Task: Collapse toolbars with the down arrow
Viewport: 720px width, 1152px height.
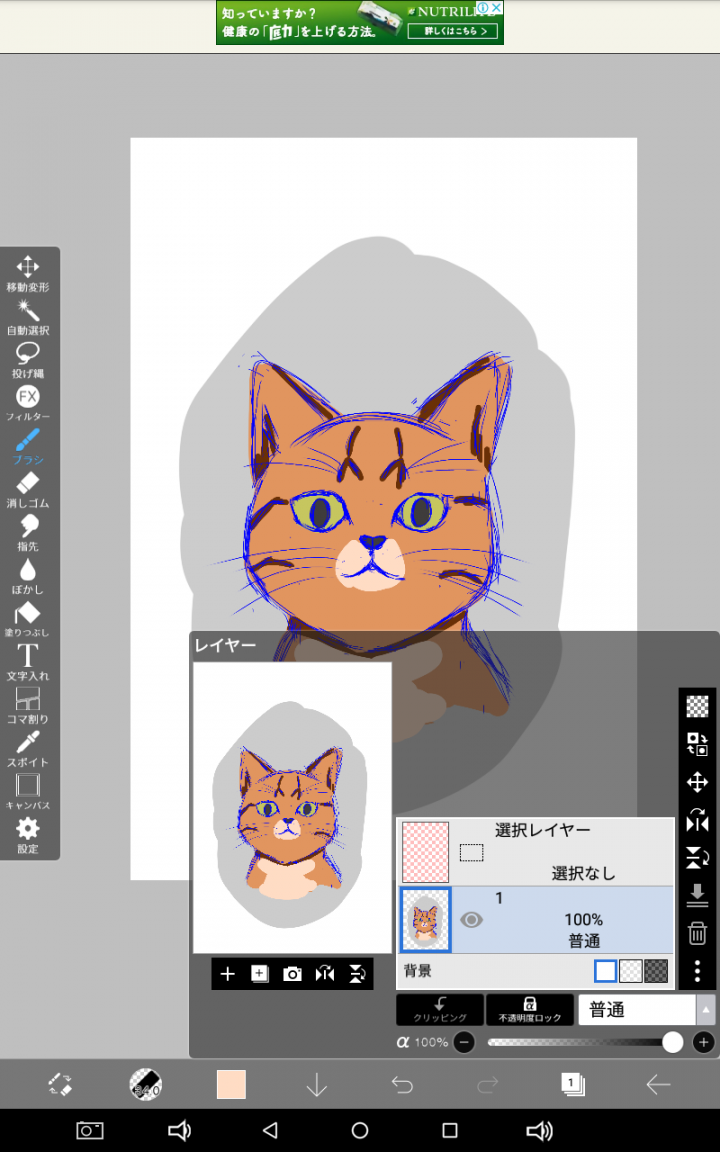Action: click(x=316, y=1085)
